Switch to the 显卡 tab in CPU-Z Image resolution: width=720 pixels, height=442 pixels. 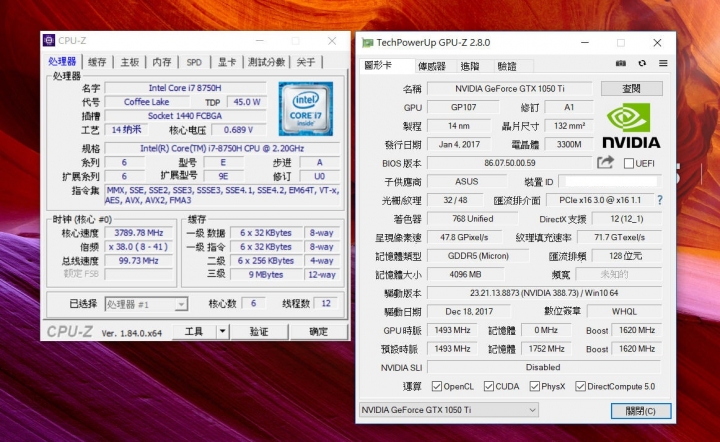(227, 62)
